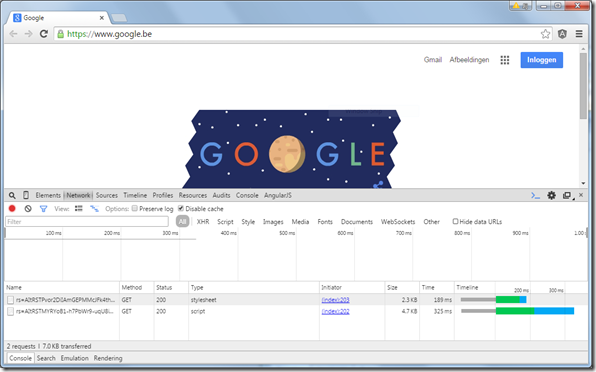Toggle the network overview waterfall icon
596x372 pixels.
[x=94, y=209]
